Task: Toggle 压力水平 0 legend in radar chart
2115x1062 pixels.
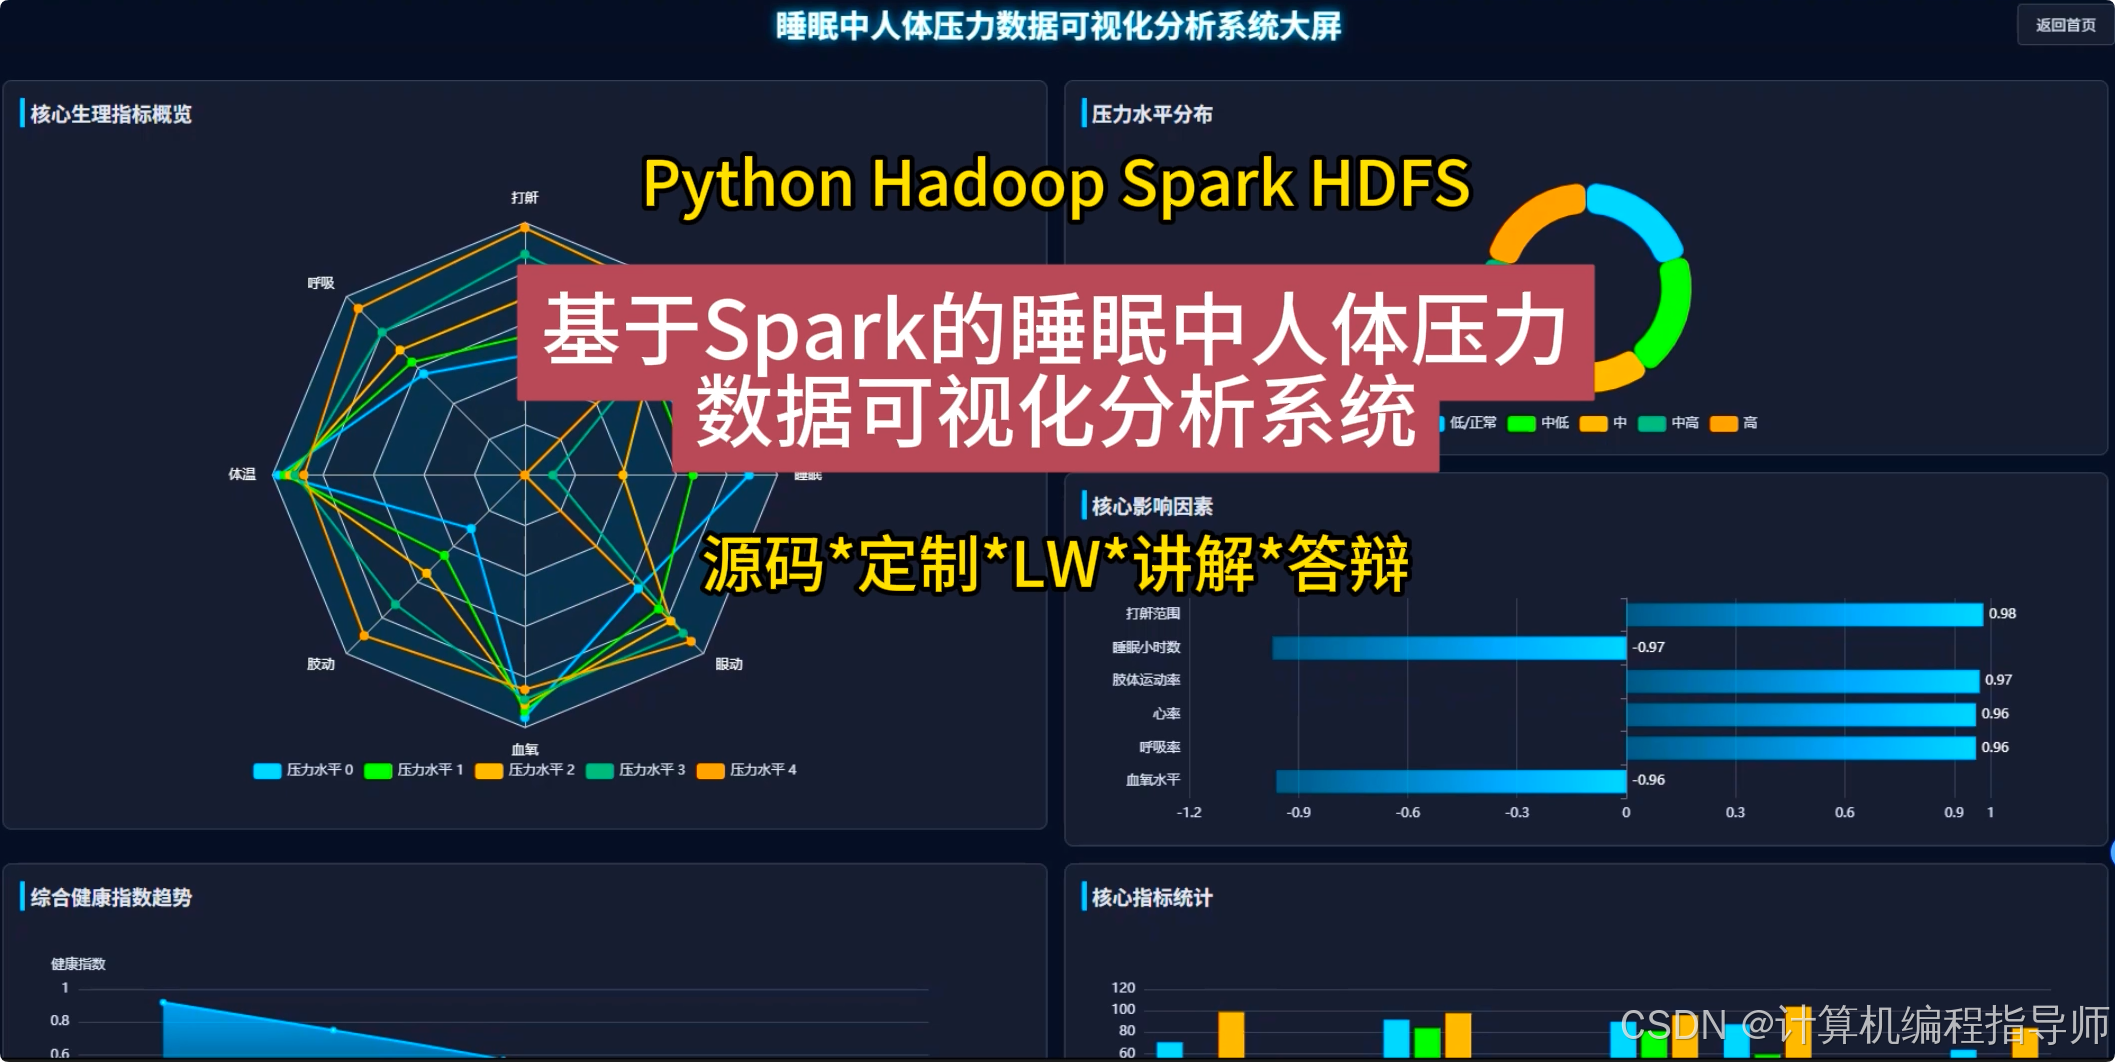Action: (x=303, y=770)
